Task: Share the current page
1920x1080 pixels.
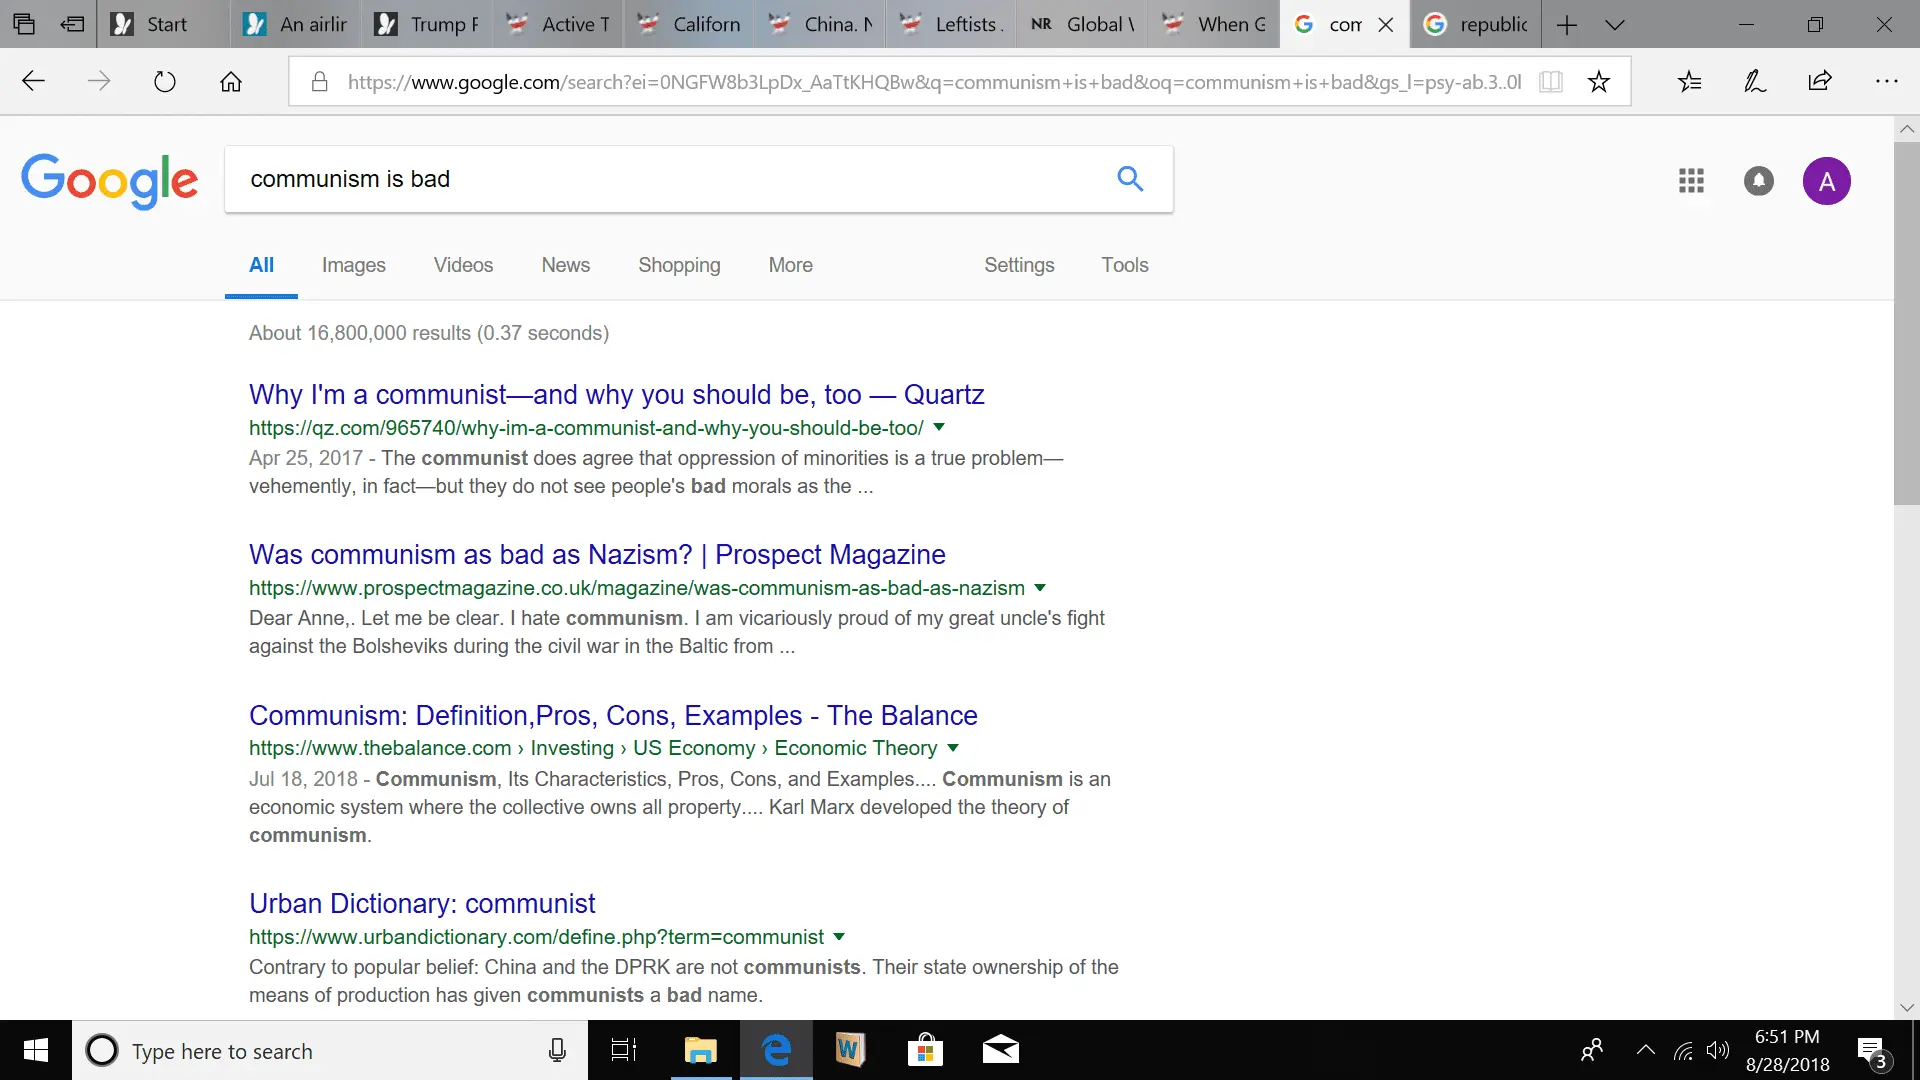Action: [1820, 81]
